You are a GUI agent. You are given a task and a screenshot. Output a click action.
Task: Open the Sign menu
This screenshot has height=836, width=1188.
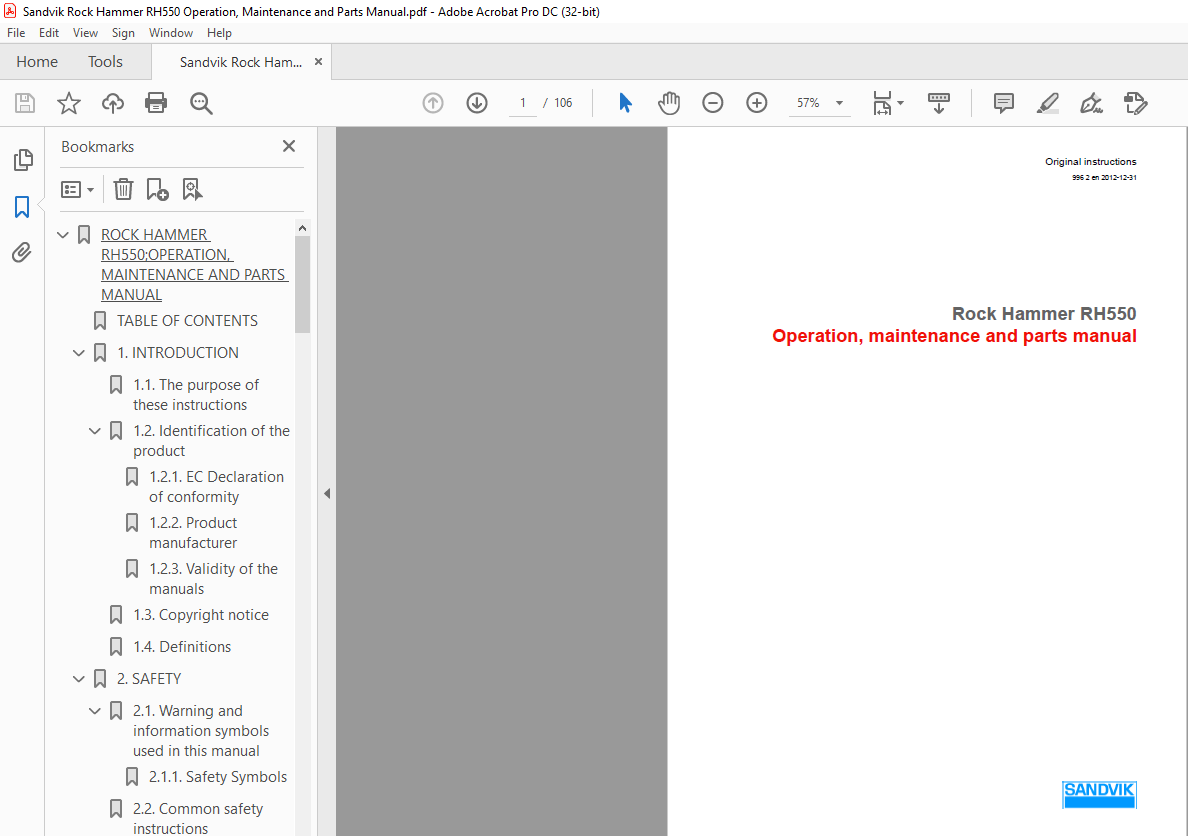(x=123, y=33)
